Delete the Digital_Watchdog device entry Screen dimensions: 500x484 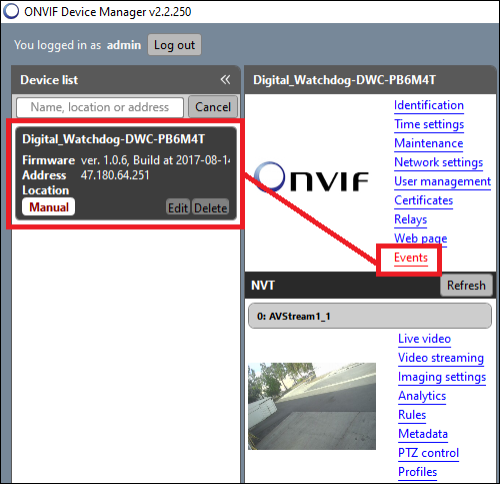(x=211, y=207)
